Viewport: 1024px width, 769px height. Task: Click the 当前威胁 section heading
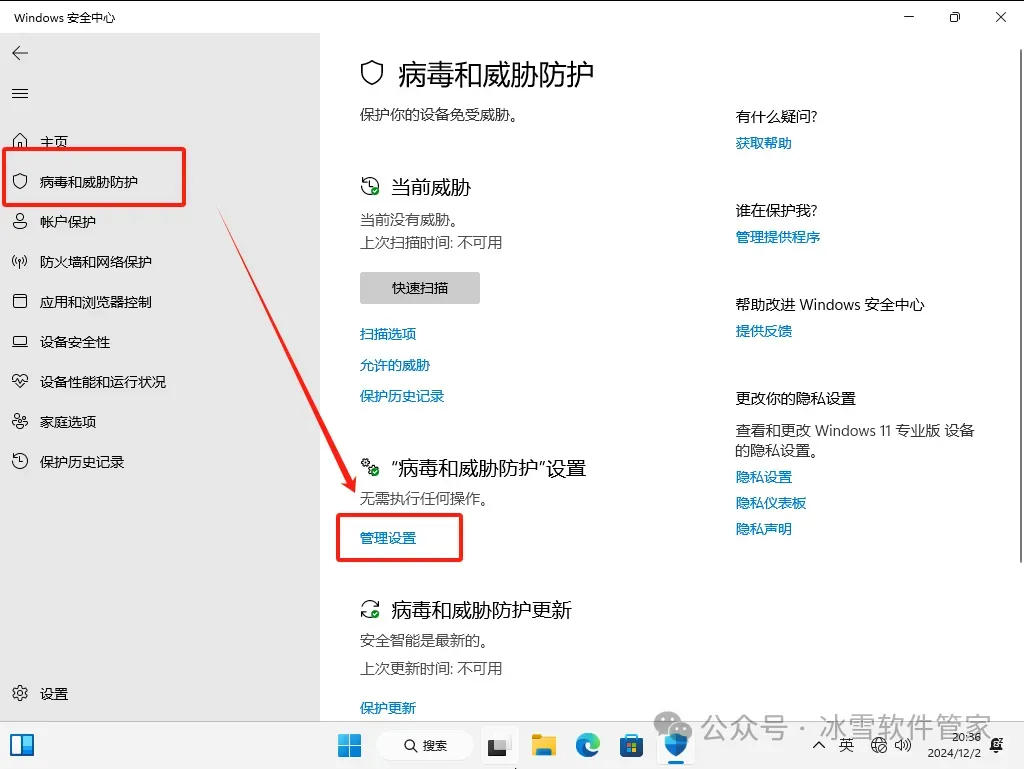[430, 187]
